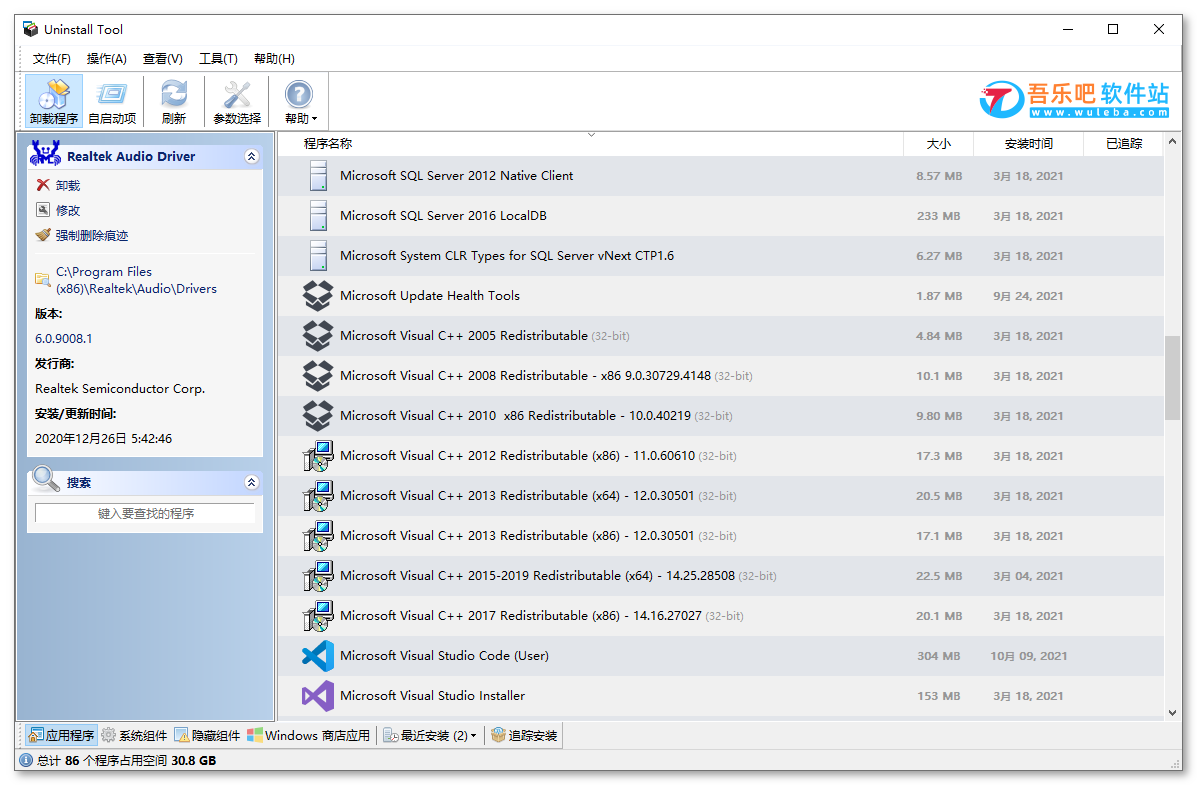Image resolution: width=1197 pixels, height=785 pixels.
Task: Click the magnifier icon in 搜索 panel
Action: pyautogui.click(x=46, y=479)
